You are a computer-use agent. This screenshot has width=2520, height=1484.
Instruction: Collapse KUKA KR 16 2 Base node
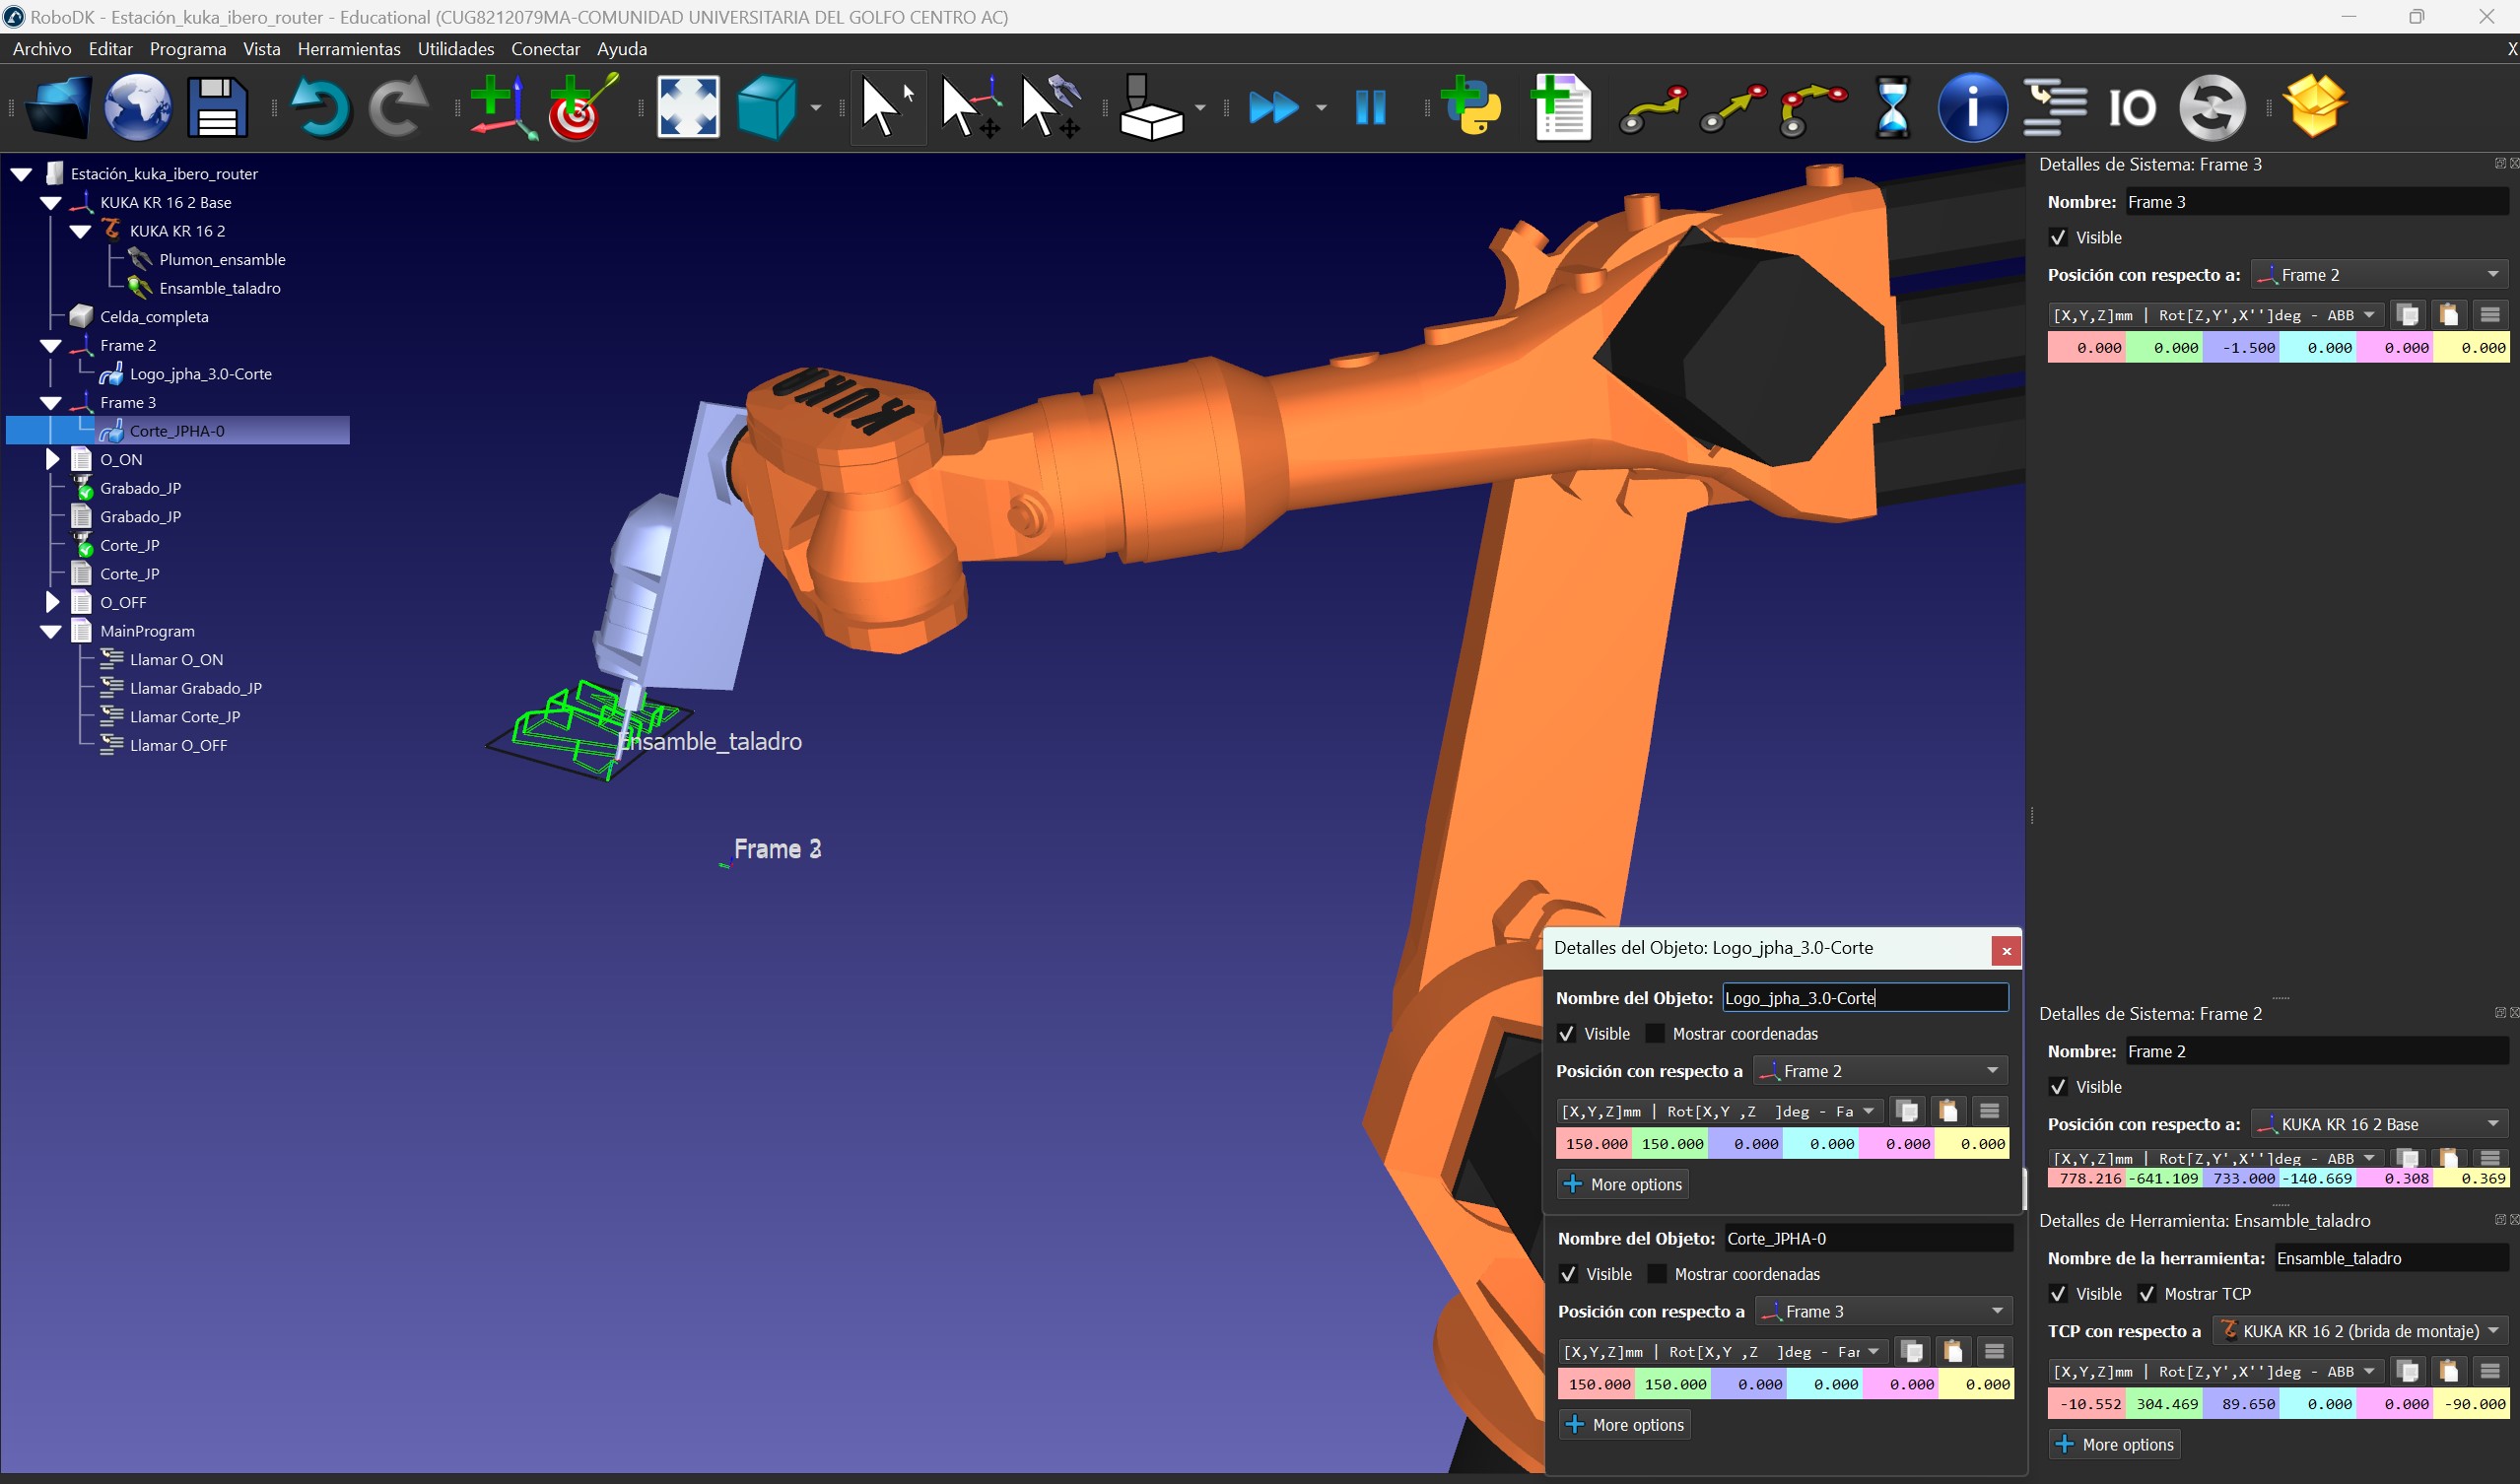point(51,202)
